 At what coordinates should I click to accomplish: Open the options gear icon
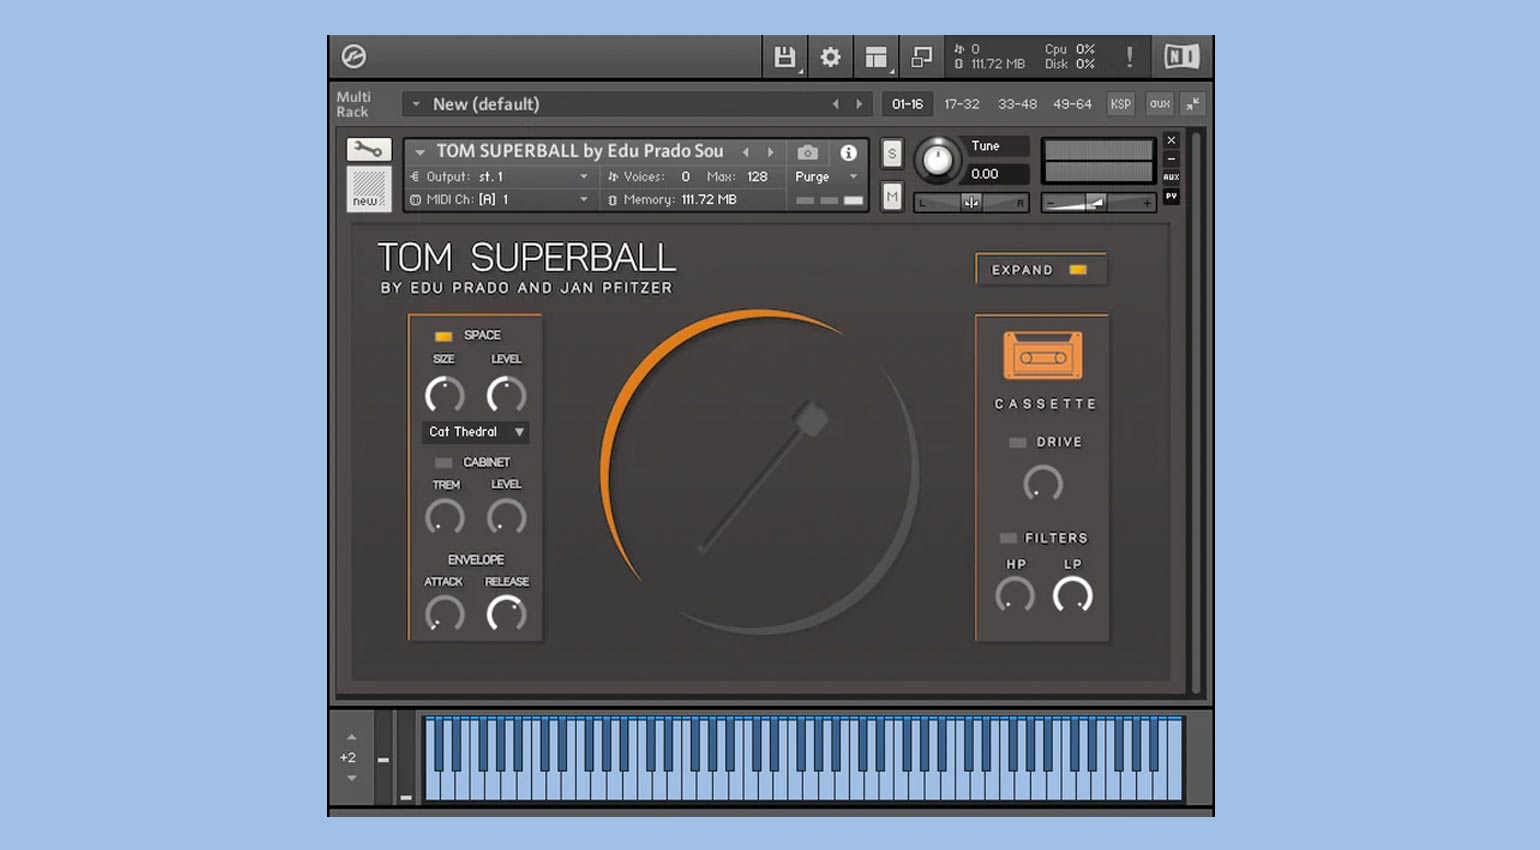pos(831,57)
